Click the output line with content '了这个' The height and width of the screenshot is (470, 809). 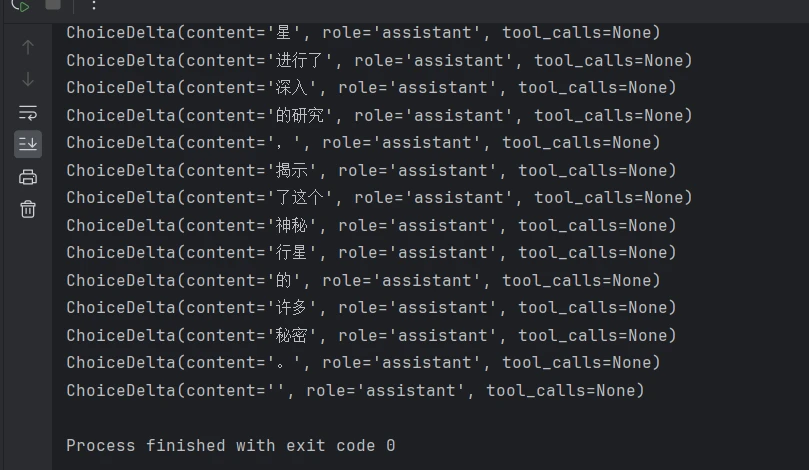[x=379, y=198]
